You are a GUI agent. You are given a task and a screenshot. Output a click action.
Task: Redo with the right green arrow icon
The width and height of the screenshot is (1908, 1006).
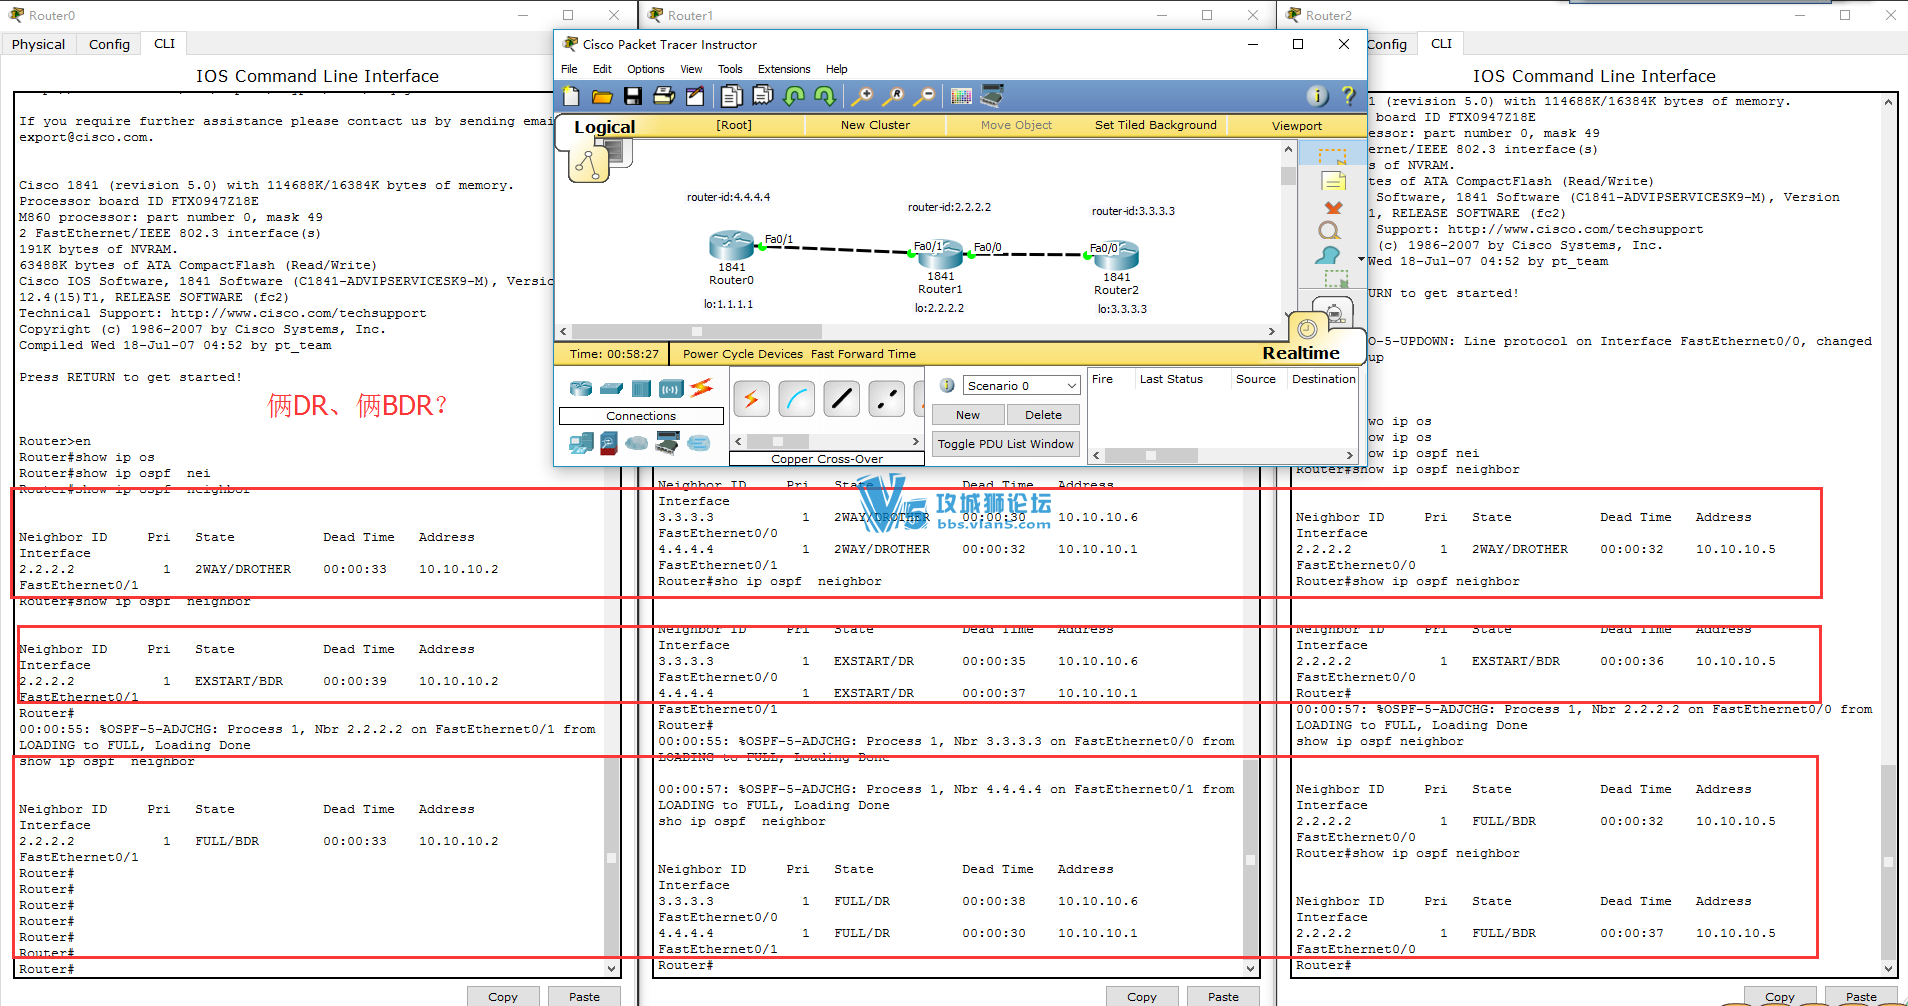pyautogui.click(x=825, y=96)
